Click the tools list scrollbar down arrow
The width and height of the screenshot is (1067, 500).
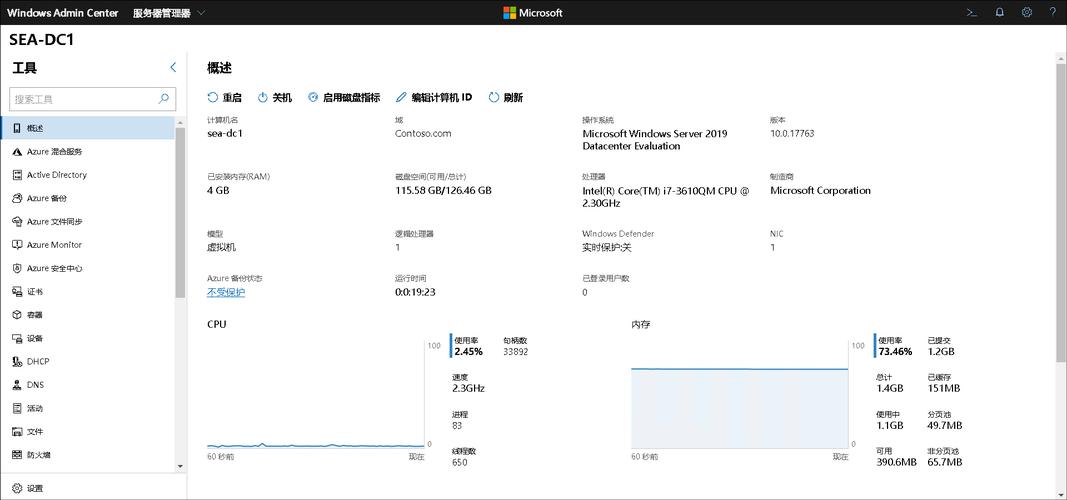point(180,466)
